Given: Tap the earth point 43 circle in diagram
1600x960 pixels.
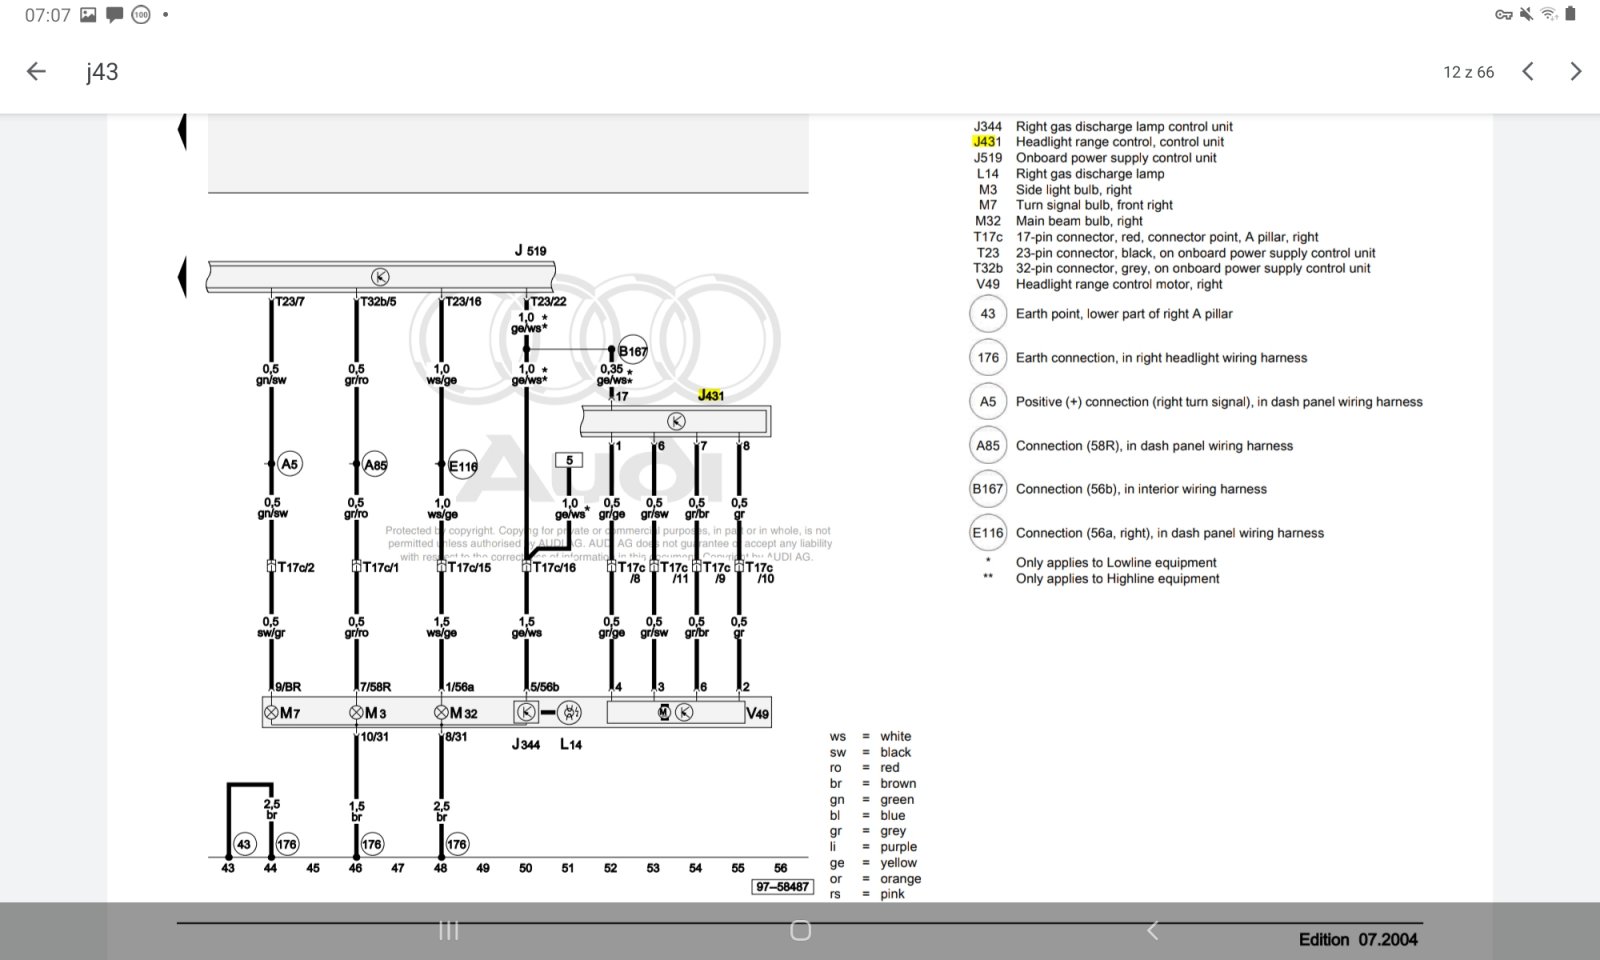Looking at the screenshot, I should [x=244, y=844].
